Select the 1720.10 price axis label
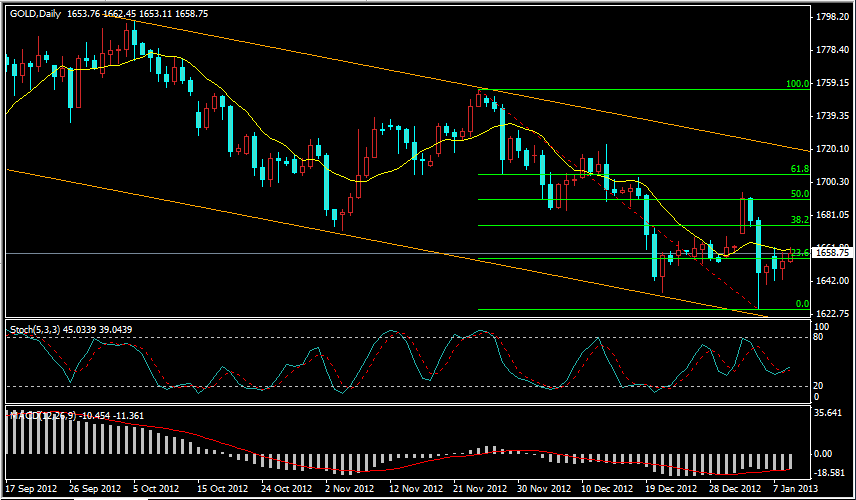This screenshot has width=856, height=500. tap(832, 148)
